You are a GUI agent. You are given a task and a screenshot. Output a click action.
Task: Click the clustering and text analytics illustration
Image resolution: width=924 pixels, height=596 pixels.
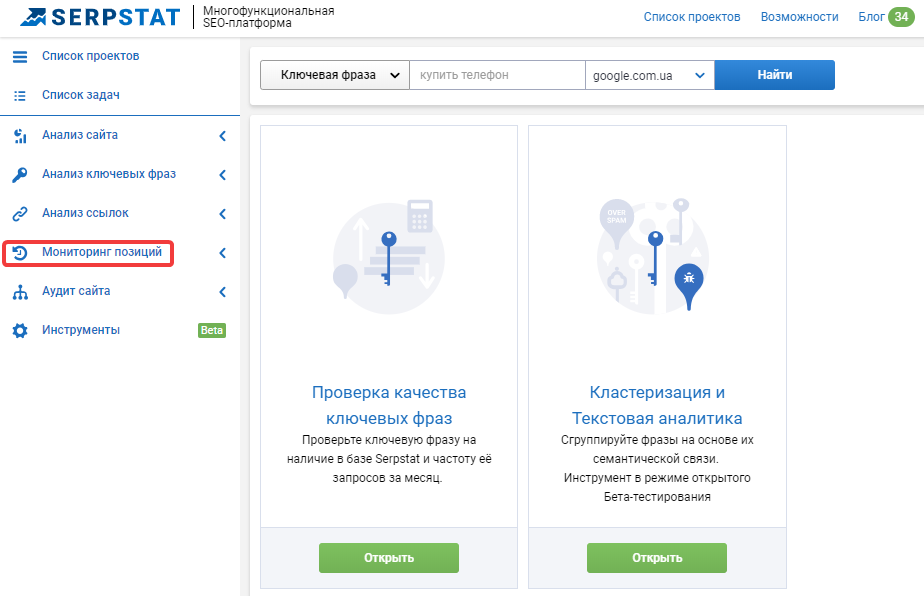pyautogui.click(x=655, y=255)
